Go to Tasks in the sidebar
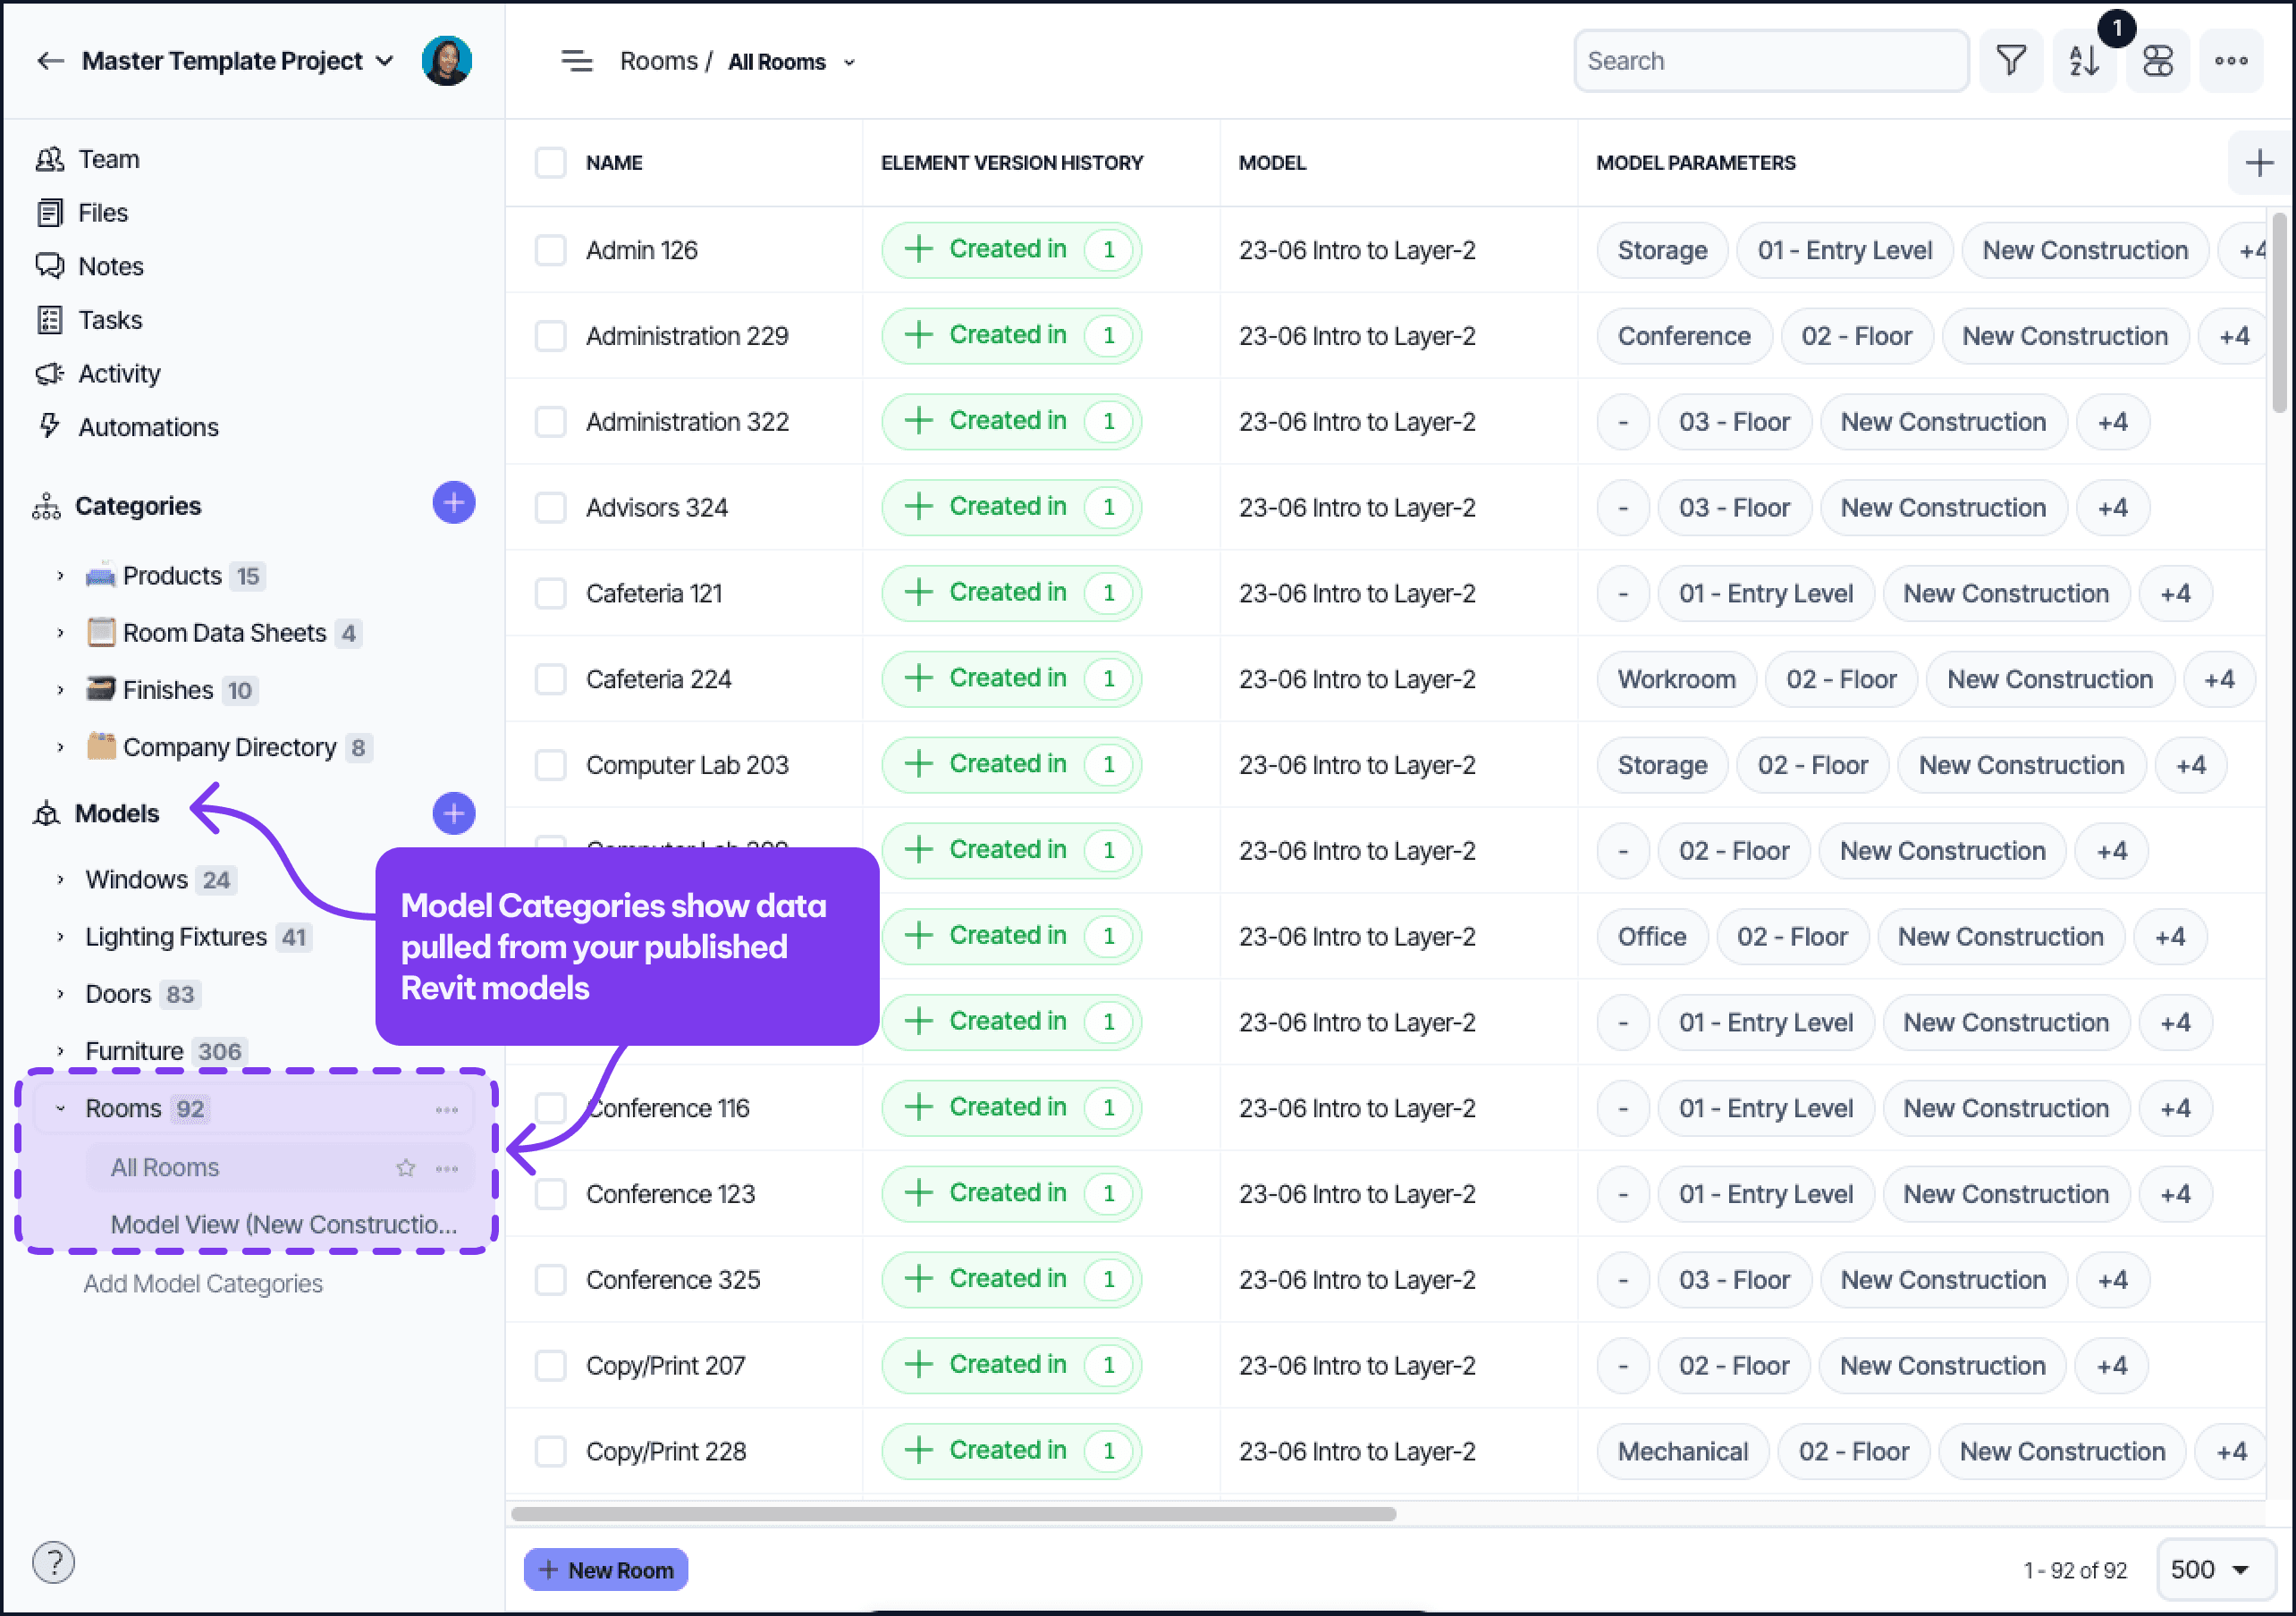Screen dimensions: 2296x1616 (109, 320)
